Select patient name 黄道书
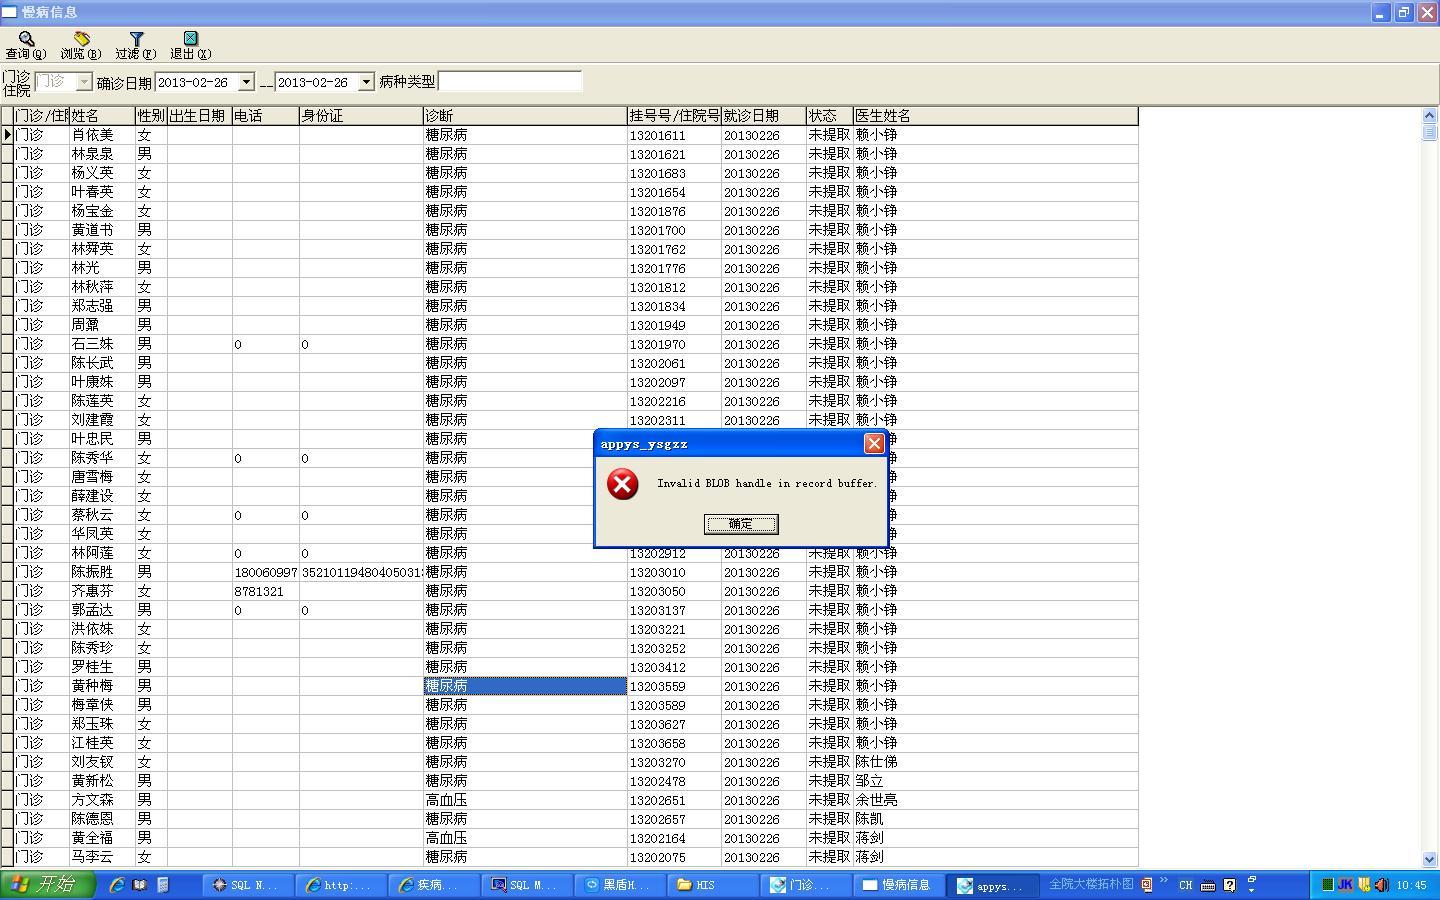 92,230
